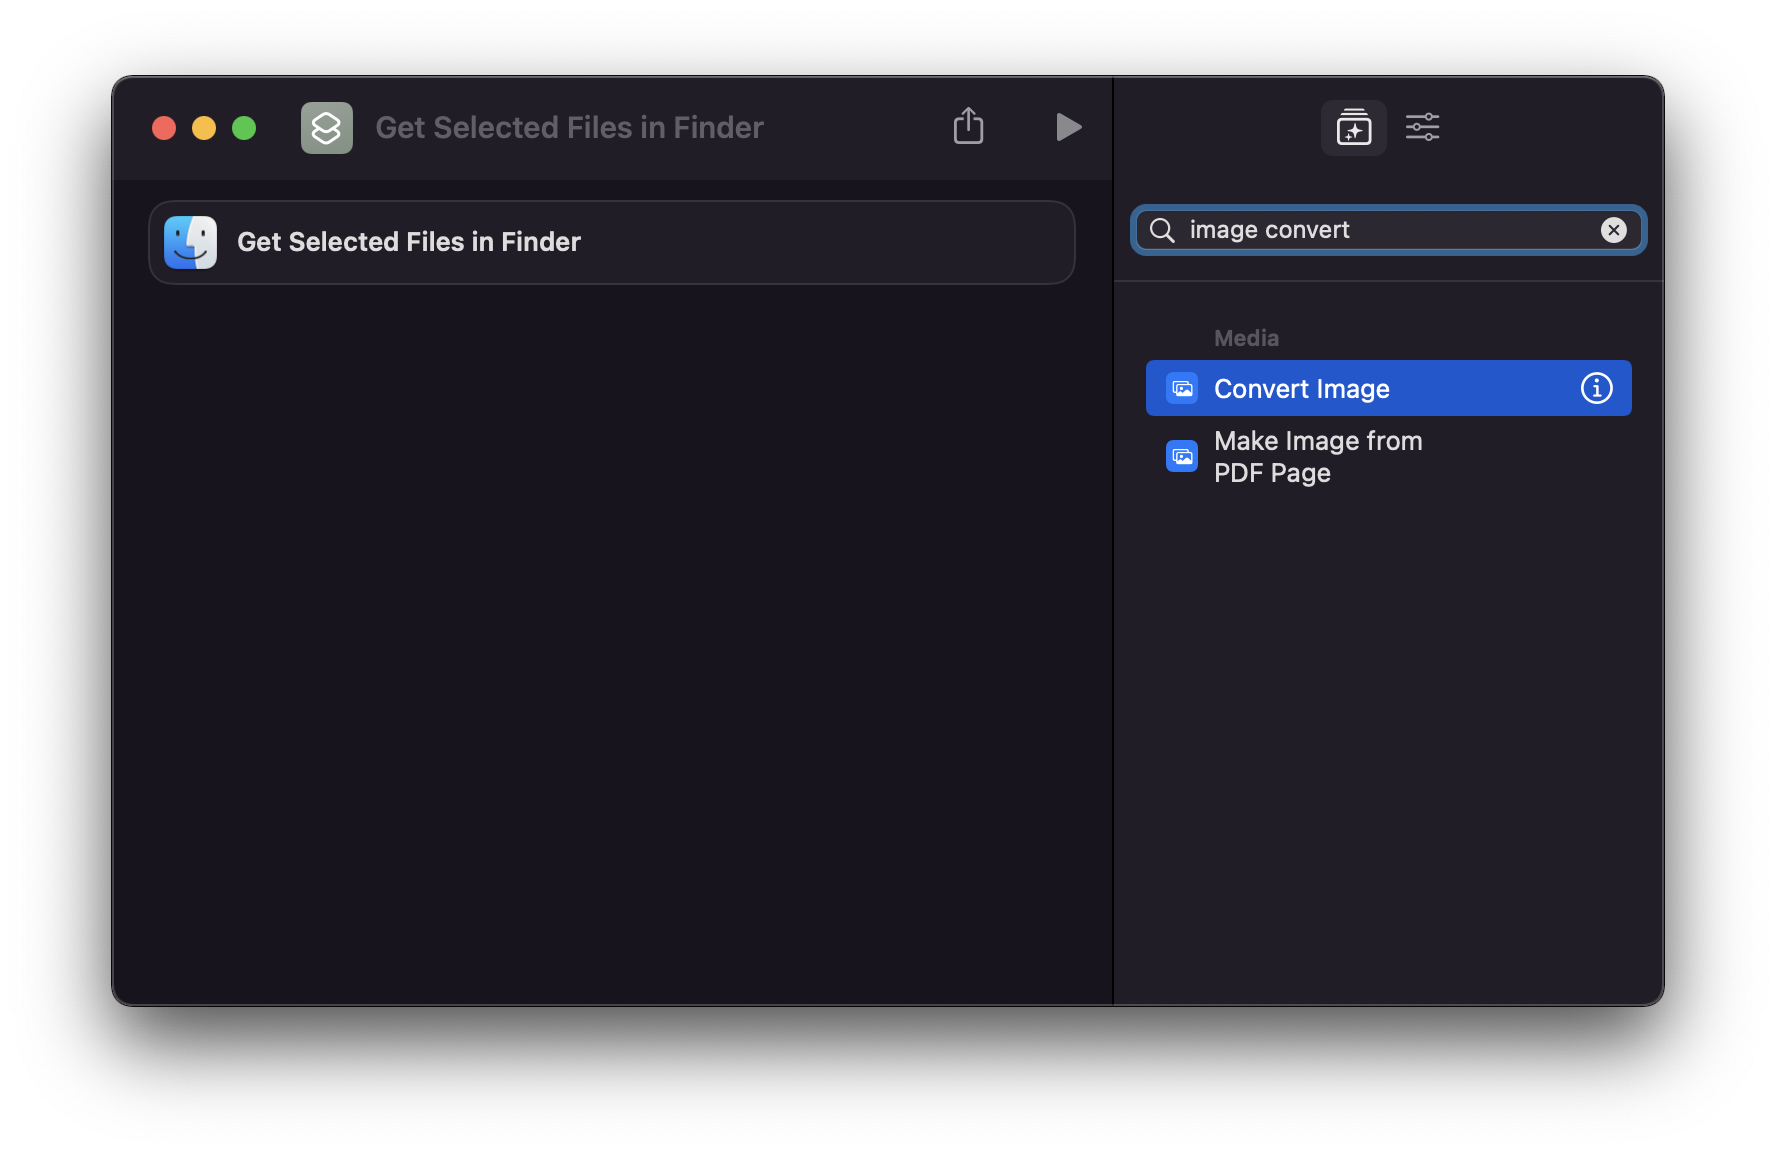1776x1154 pixels.
Task: Show details with the Convert Image info button
Action: 1596,388
